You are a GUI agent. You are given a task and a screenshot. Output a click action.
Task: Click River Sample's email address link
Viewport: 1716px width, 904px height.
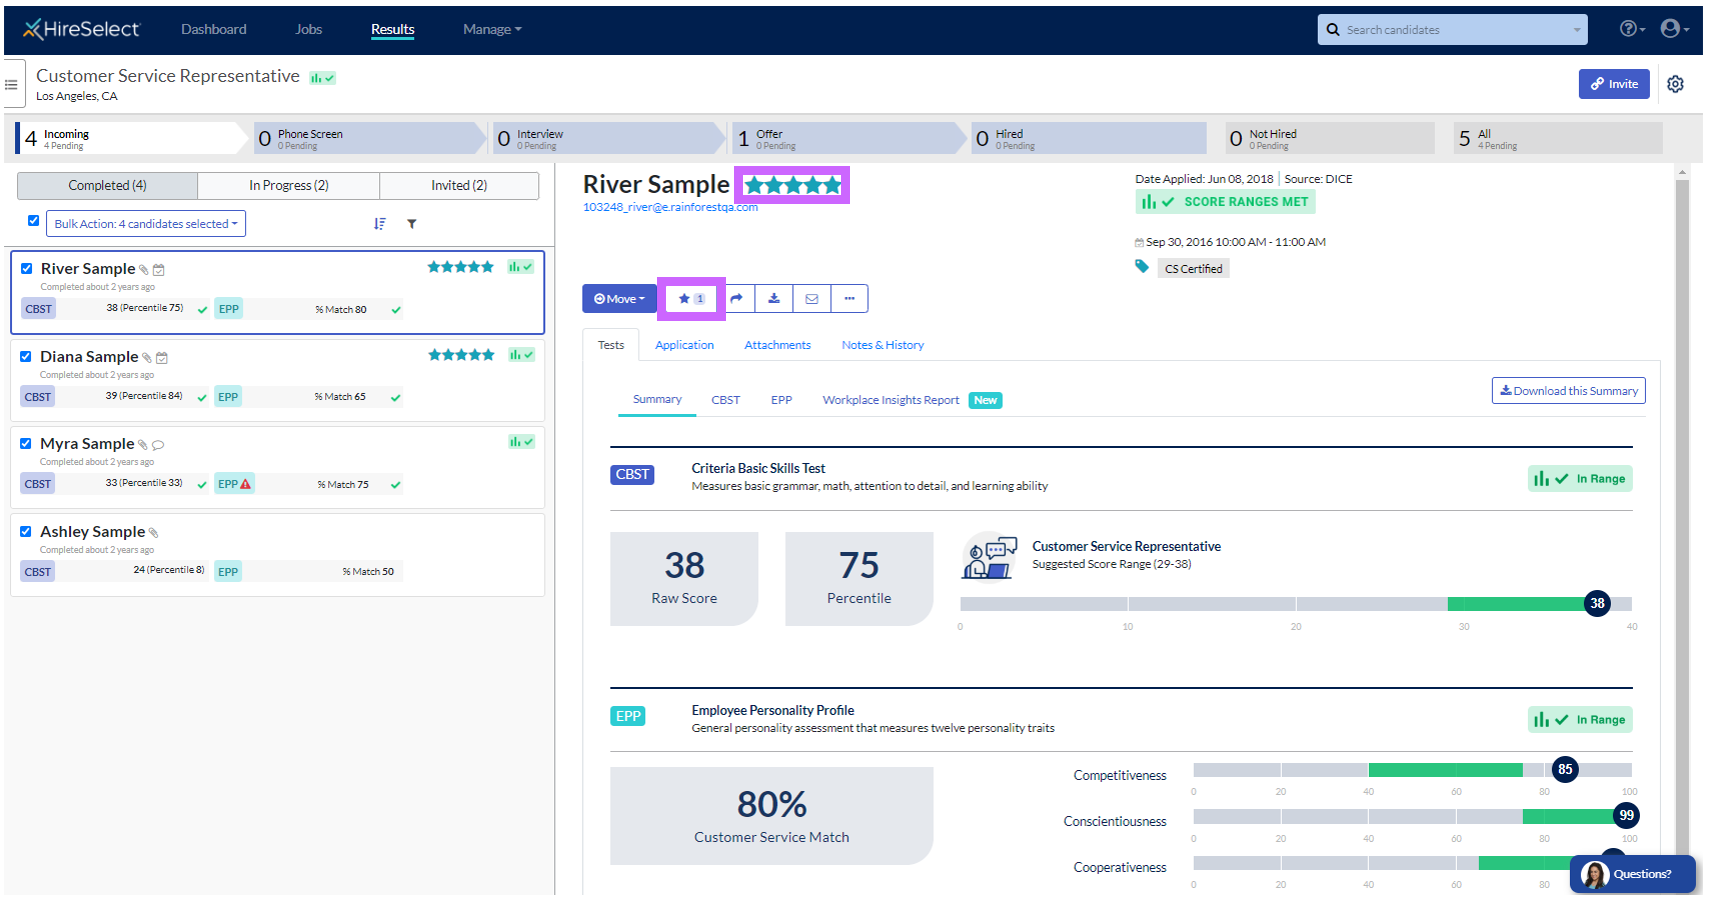[x=671, y=207]
